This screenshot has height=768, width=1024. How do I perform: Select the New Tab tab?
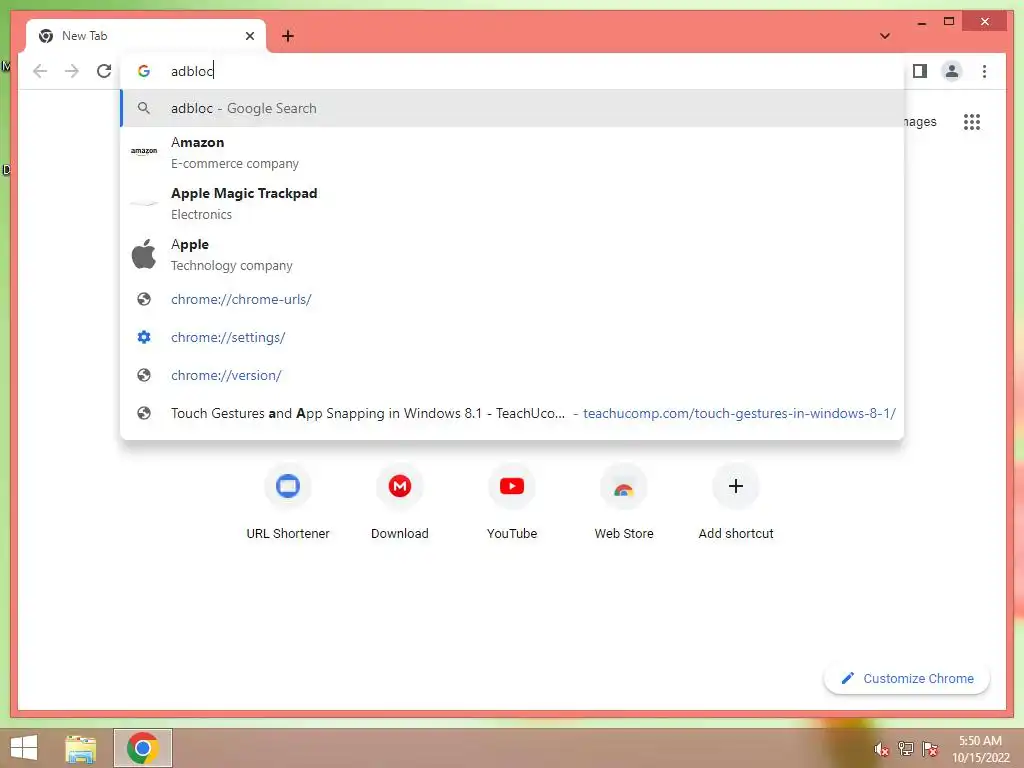(146, 36)
